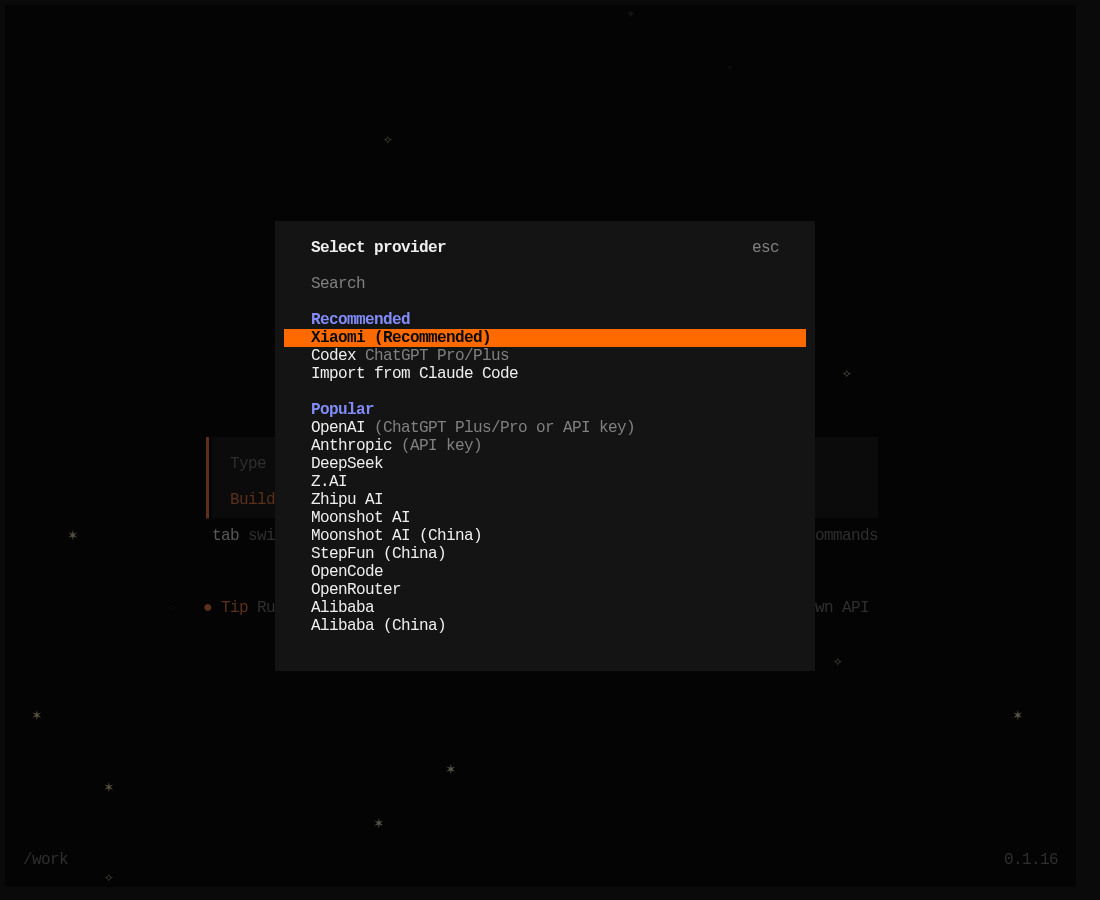Pick StepFun (China) provider
Viewport: 1100px width, 900px height.
pyautogui.click(x=544, y=553)
